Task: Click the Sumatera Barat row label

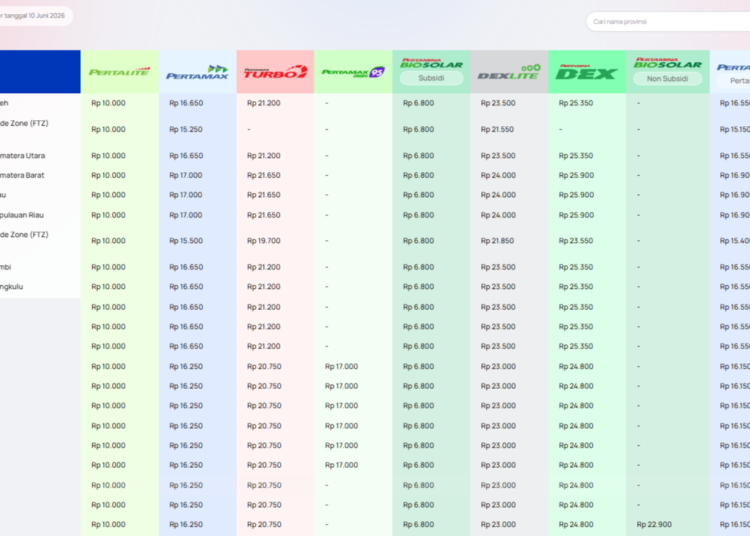Action: (22, 175)
